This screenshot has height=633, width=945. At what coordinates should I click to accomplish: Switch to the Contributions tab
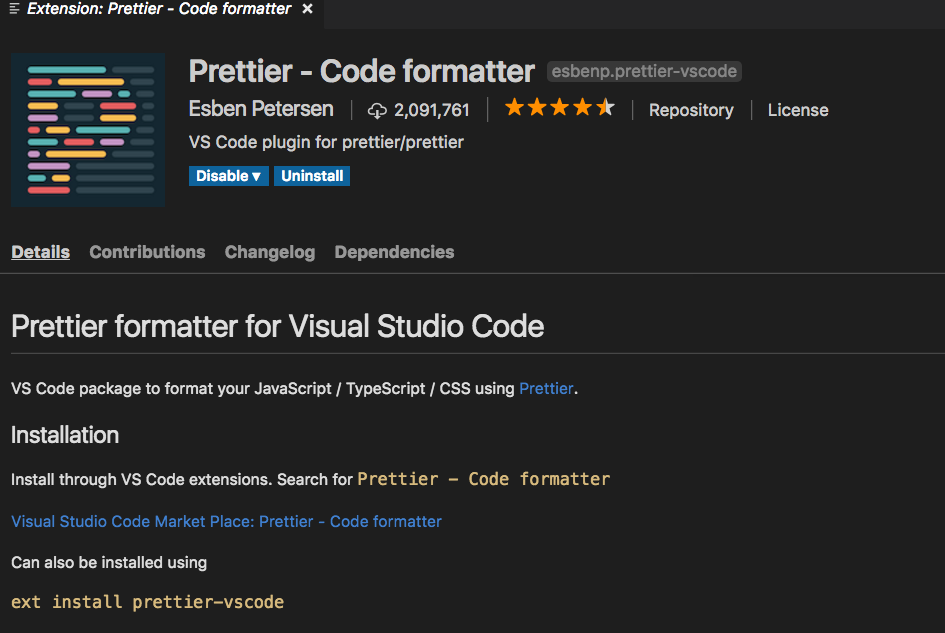147,252
